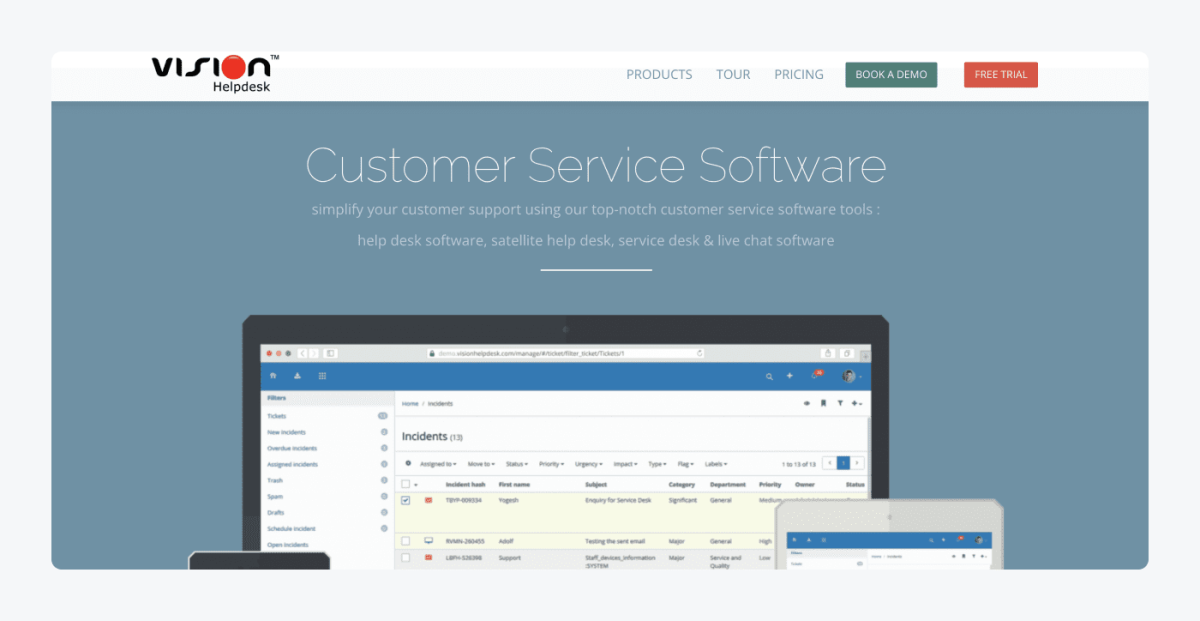This screenshot has width=1200, height=621.
Task: Select the header checkbox to choose all incidents
Action: (404, 484)
